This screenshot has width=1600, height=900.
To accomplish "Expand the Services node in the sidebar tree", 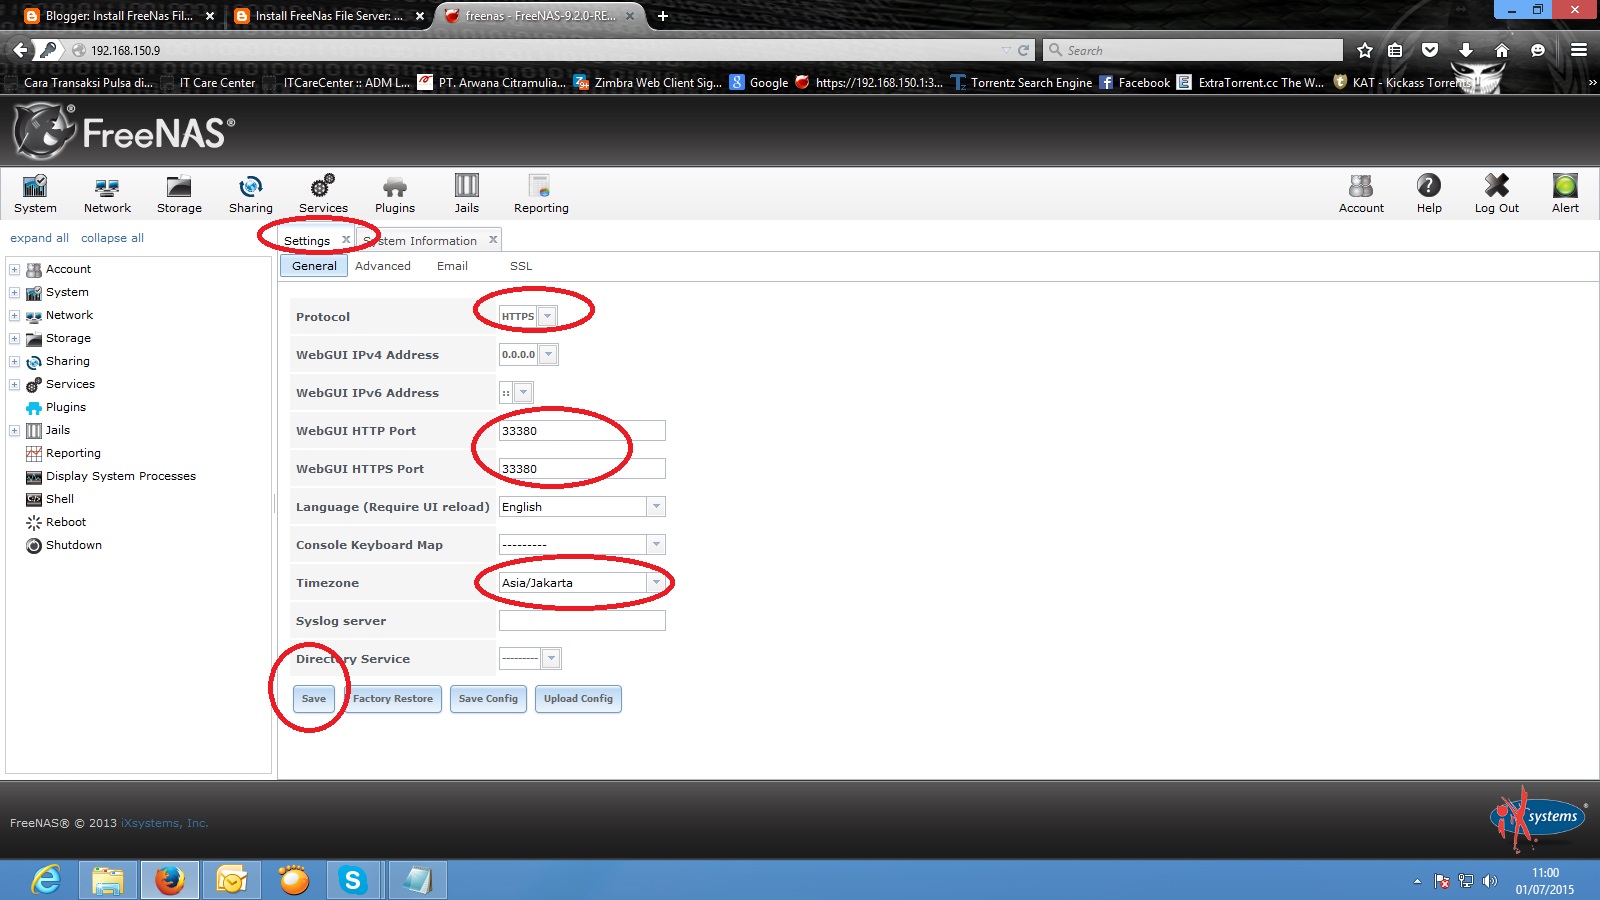I will 14,385.
